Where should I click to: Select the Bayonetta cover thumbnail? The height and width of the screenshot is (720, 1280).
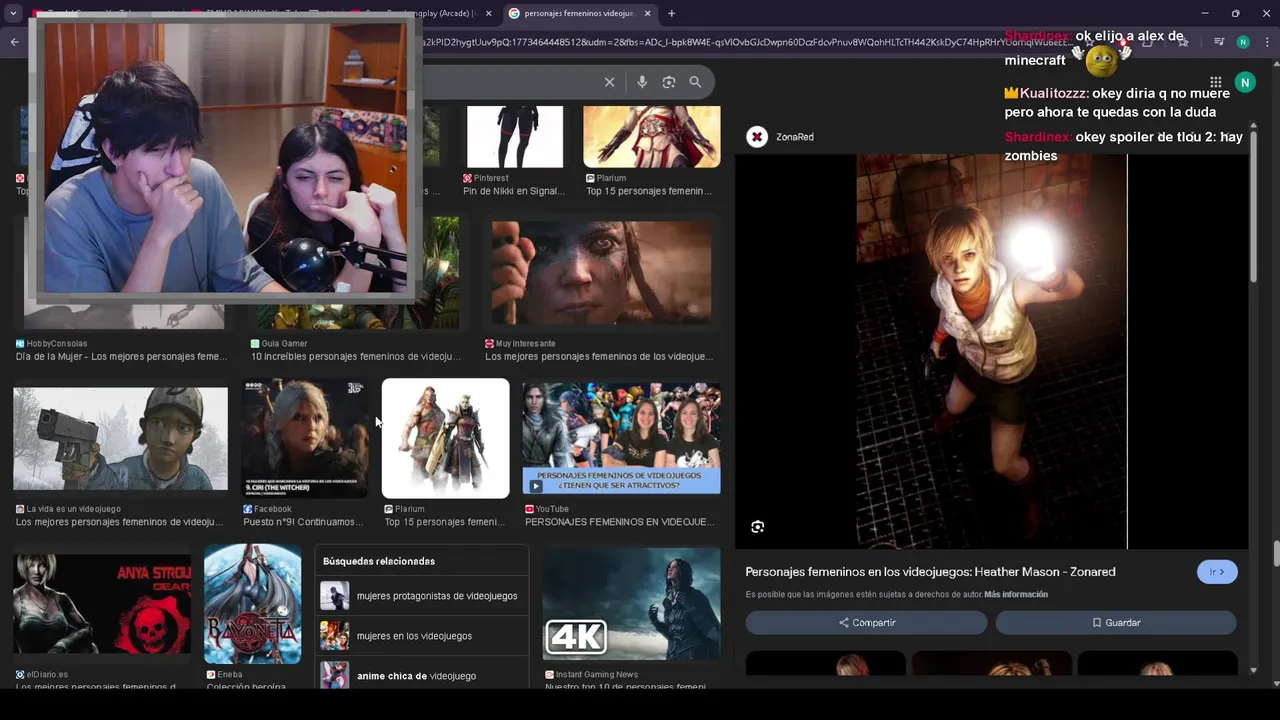click(x=252, y=604)
